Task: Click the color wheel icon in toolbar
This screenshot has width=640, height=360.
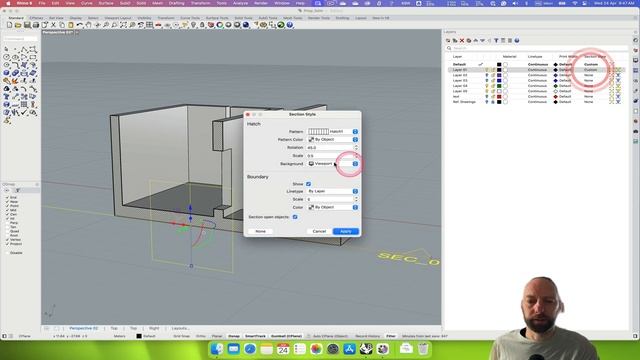Action: coord(220,25)
